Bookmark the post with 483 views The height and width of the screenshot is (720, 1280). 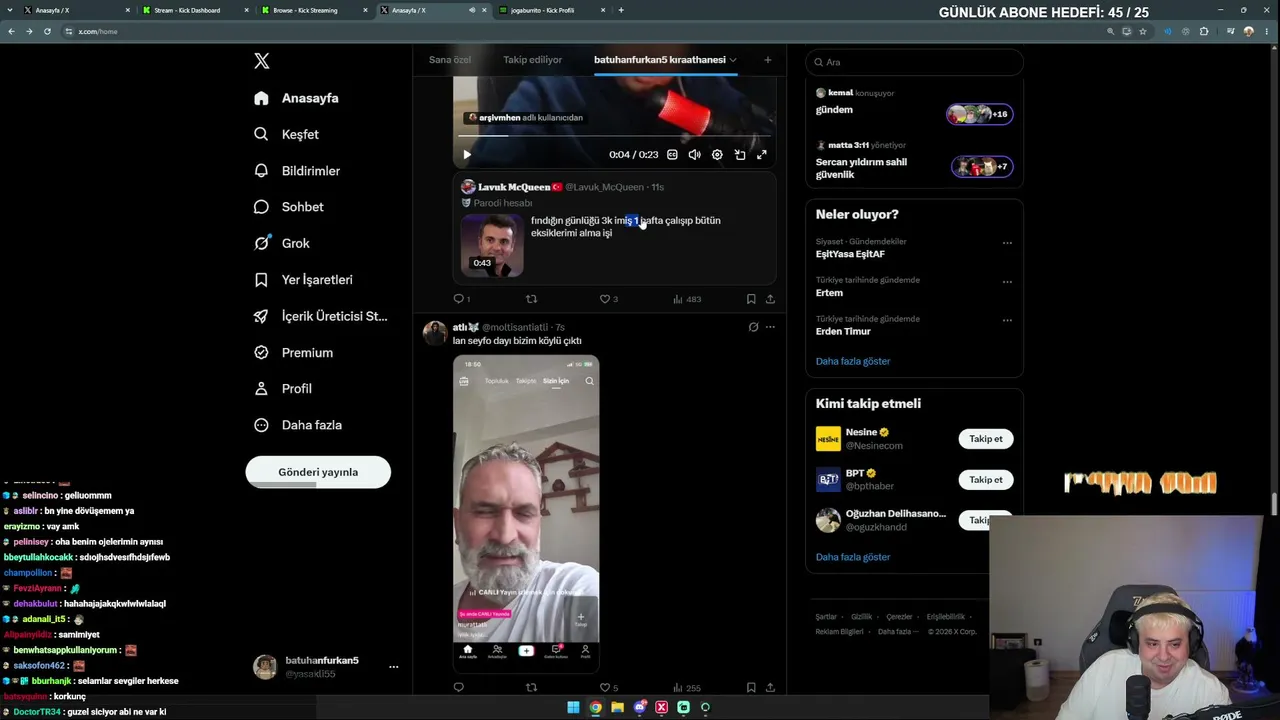coord(751,299)
